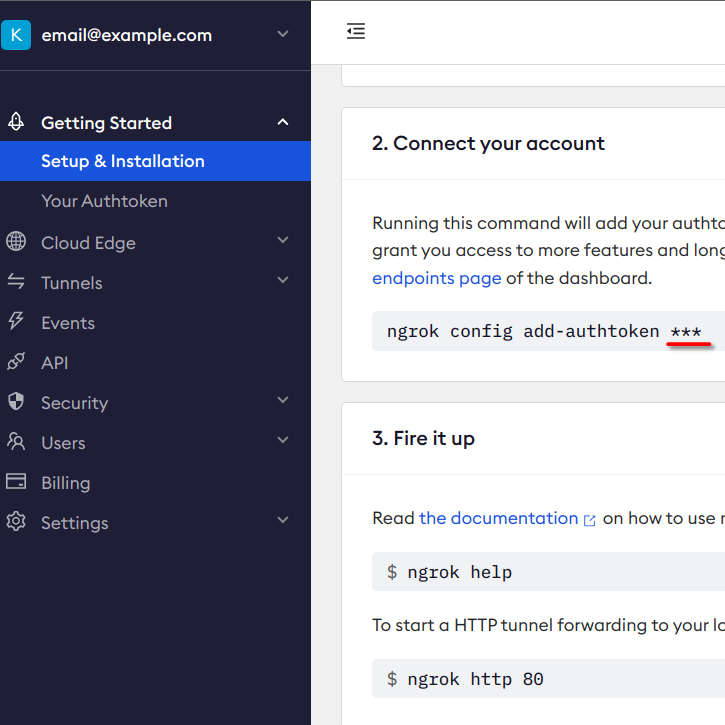725x725 pixels.
Task: Click the Billing credit card icon
Action: point(16,481)
